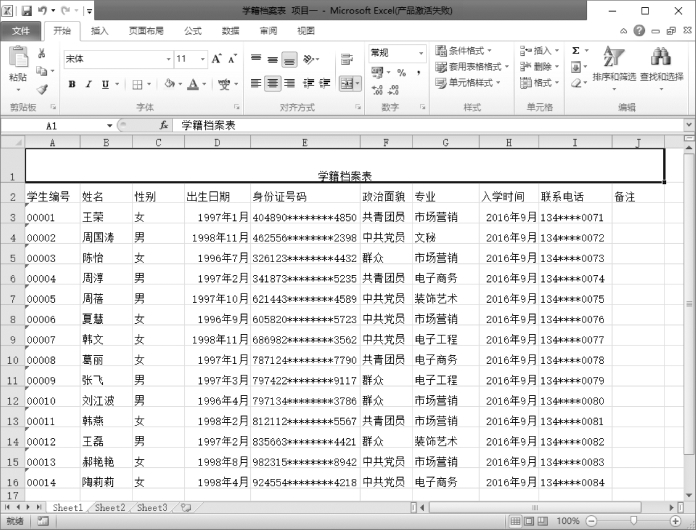This screenshot has width=696, height=530.
Task: Click the Copy icon
Action: point(41,71)
